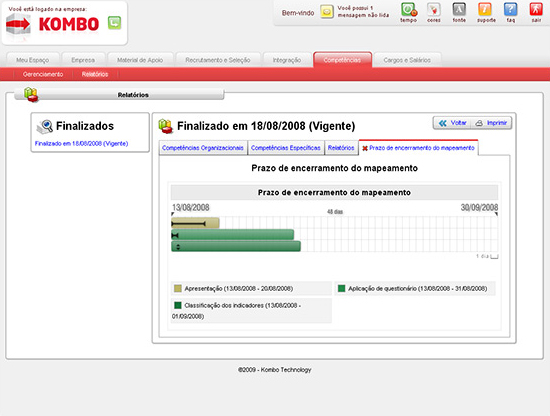
Task: Click the Relatórios section header cubes icon
Action: point(31,95)
